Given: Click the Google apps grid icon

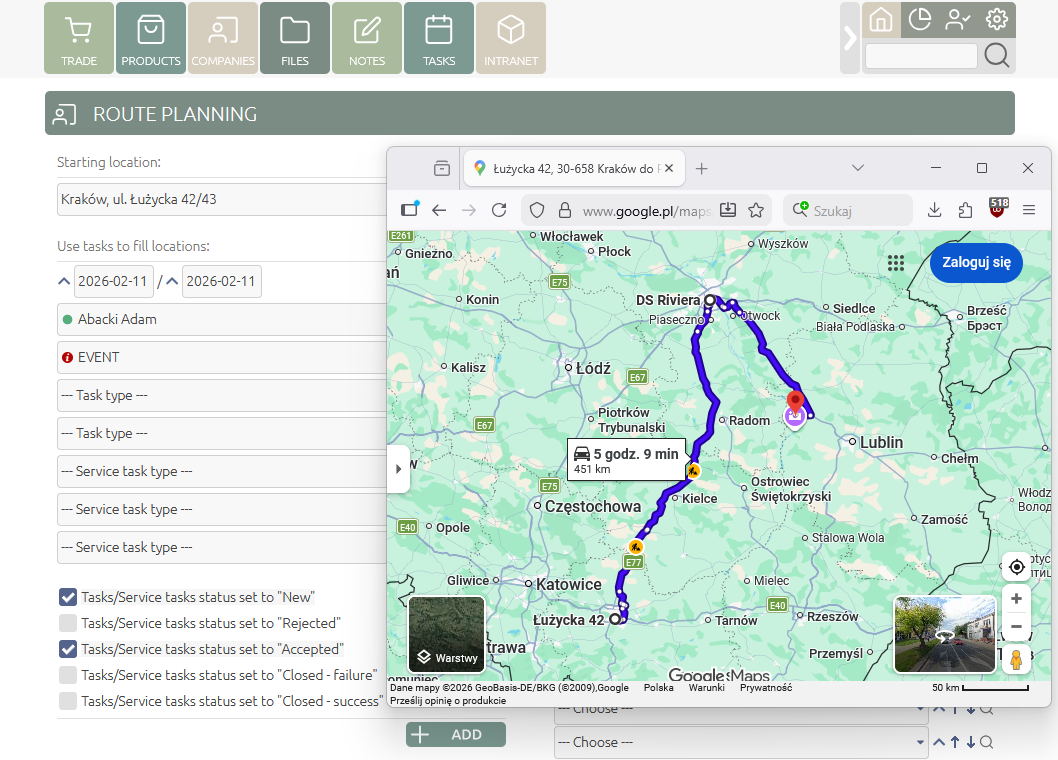Looking at the screenshot, I should (x=896, y=263).
